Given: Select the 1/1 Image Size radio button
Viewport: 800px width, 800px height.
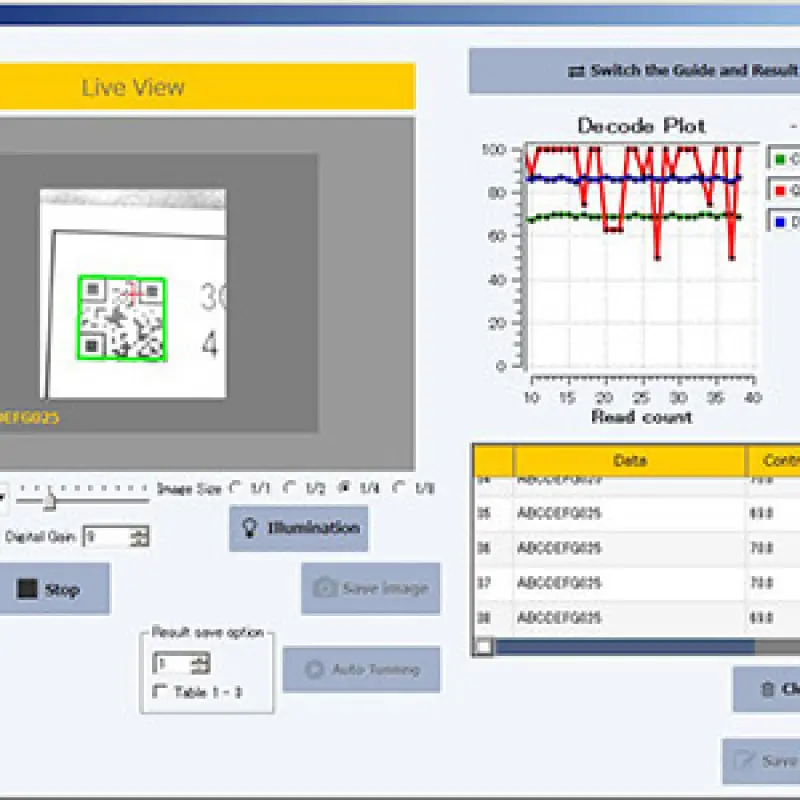Looking at the screenshot, I should point(236,488).
